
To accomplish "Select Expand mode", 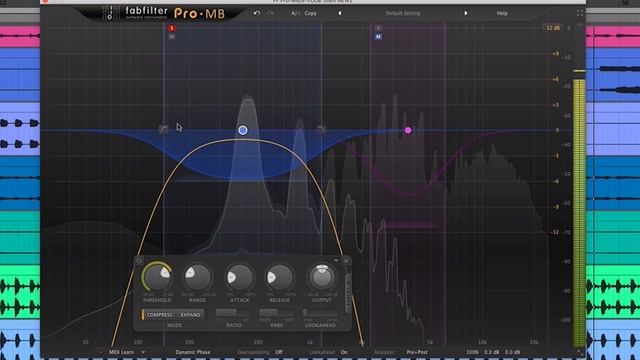I will [190, 315].
